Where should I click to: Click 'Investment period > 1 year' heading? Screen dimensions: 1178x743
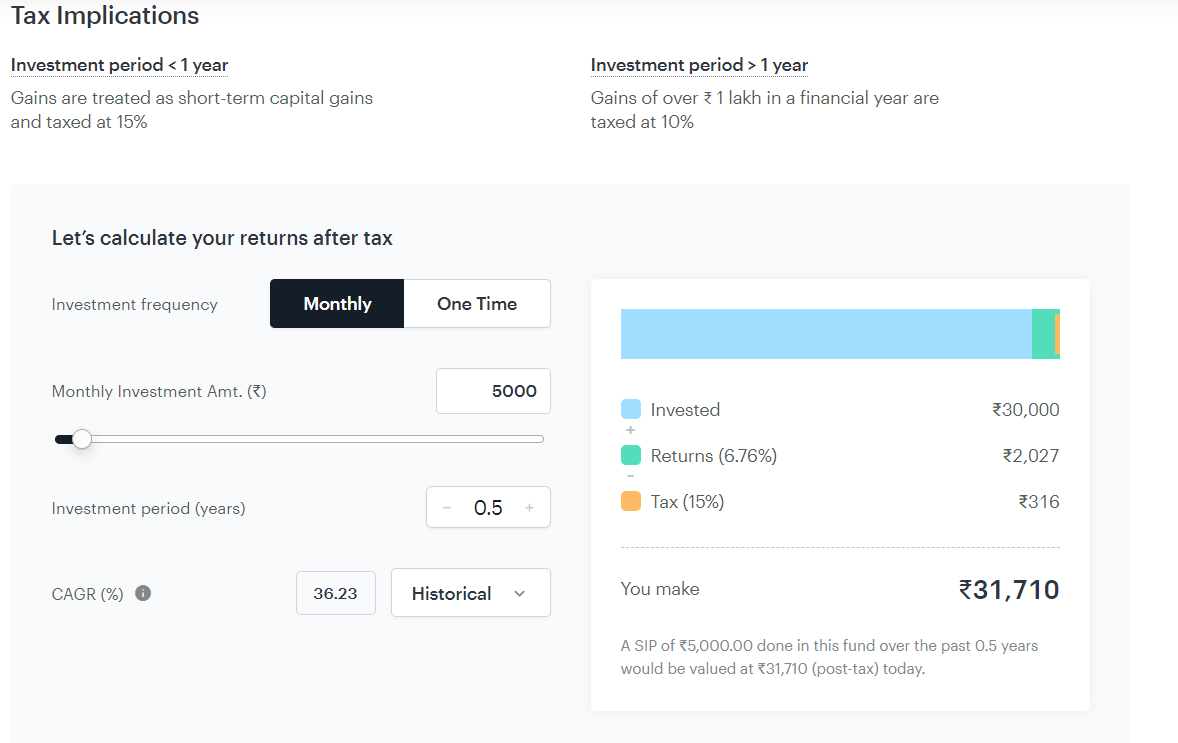pyautogui.click(x=699, y=65)
